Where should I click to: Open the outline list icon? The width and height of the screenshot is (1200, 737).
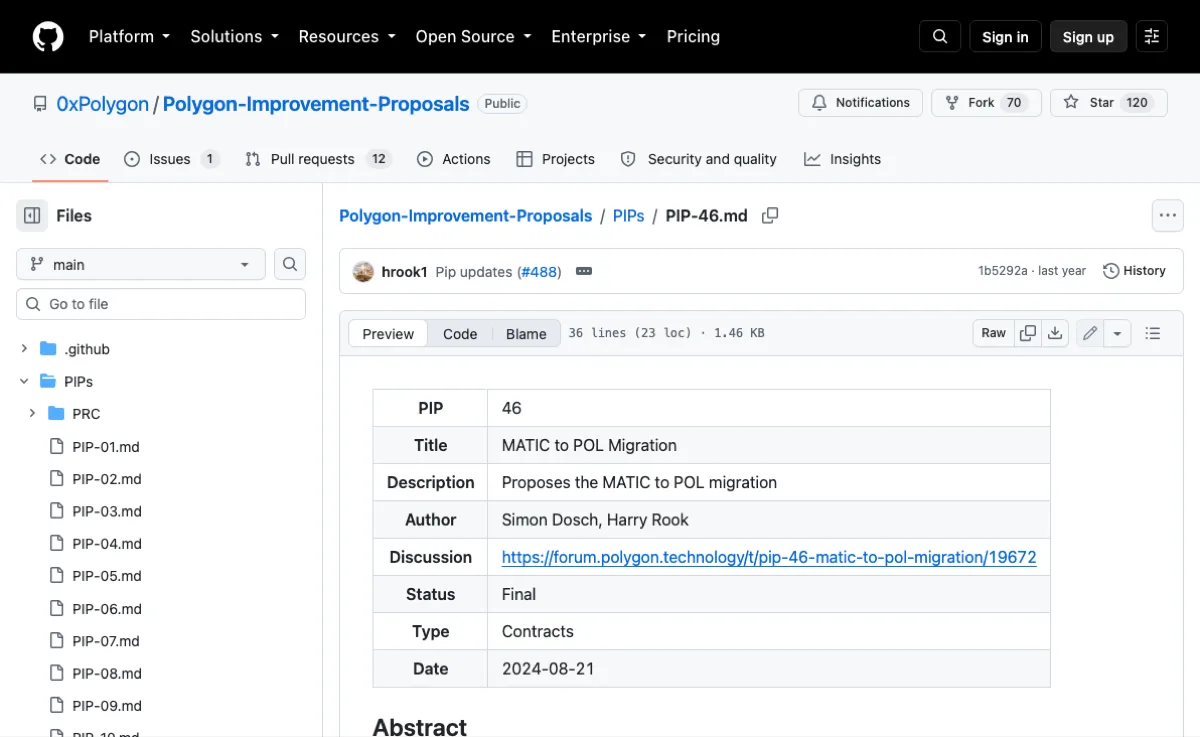point(1153,333)
